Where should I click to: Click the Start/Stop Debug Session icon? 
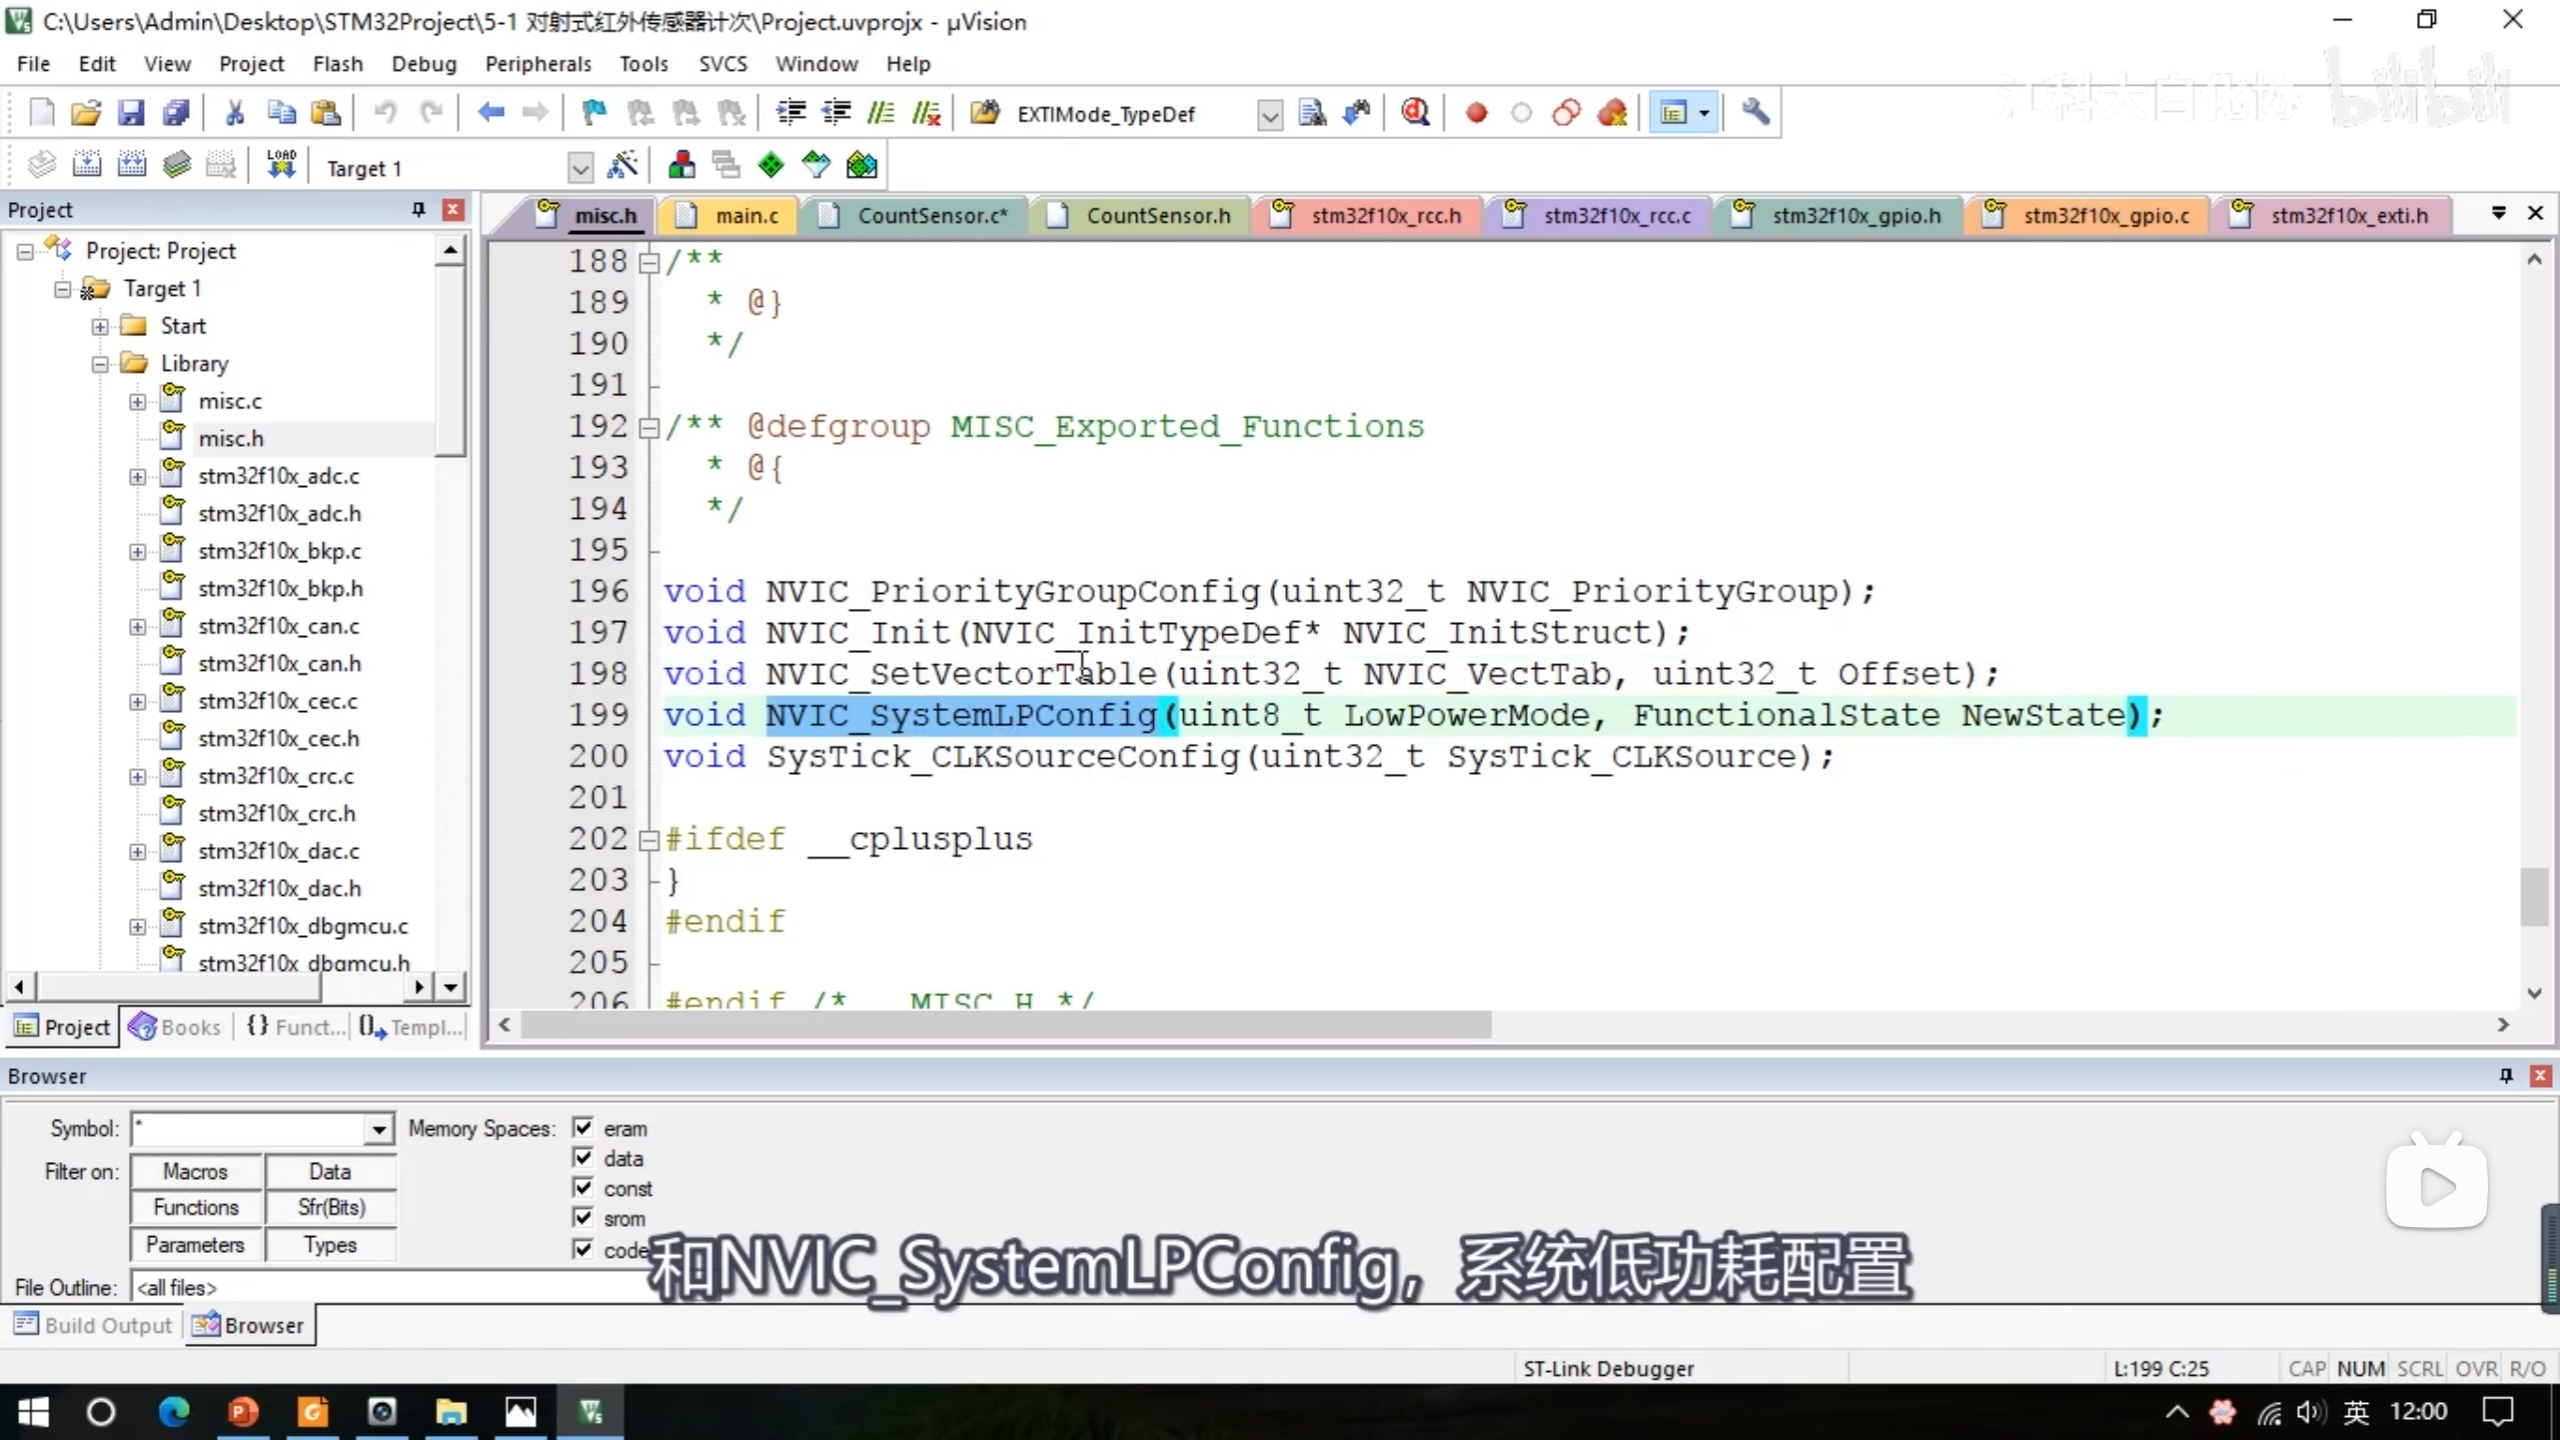click(x=1415, y=113)
